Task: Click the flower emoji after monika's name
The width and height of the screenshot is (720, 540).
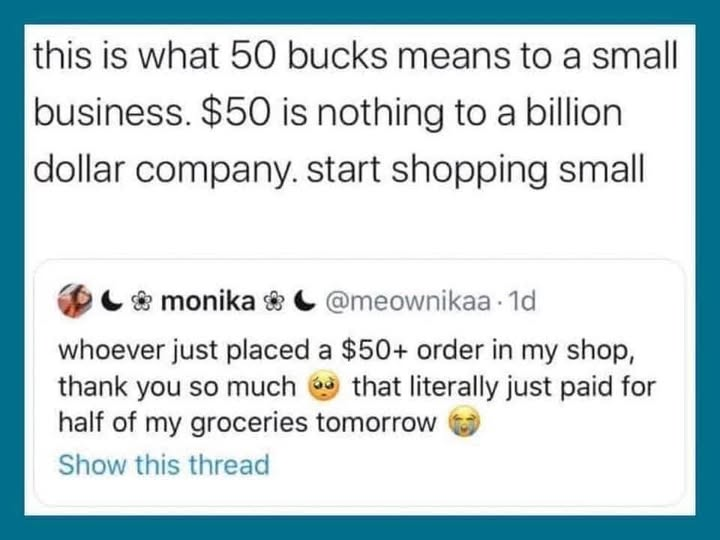Action: point(267,300)
